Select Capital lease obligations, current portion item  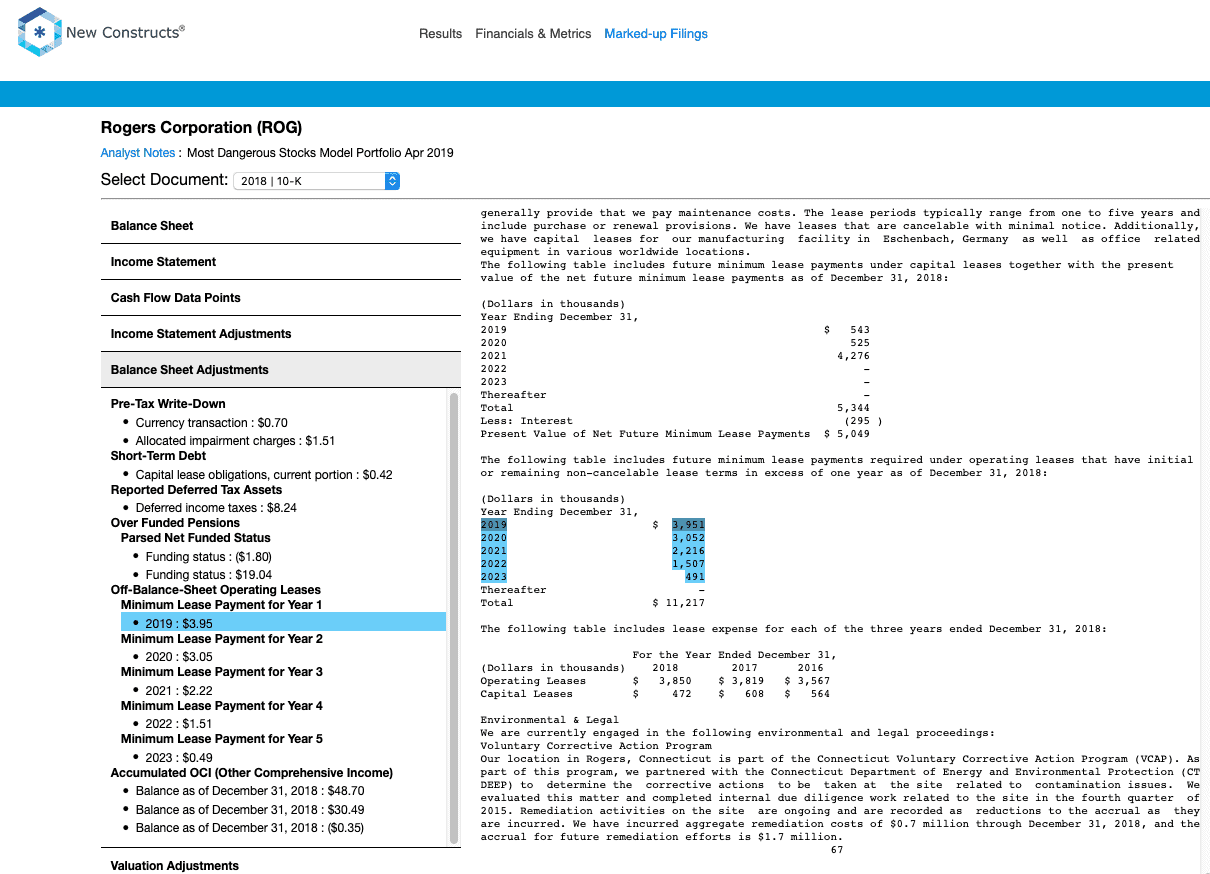(264, 475)
